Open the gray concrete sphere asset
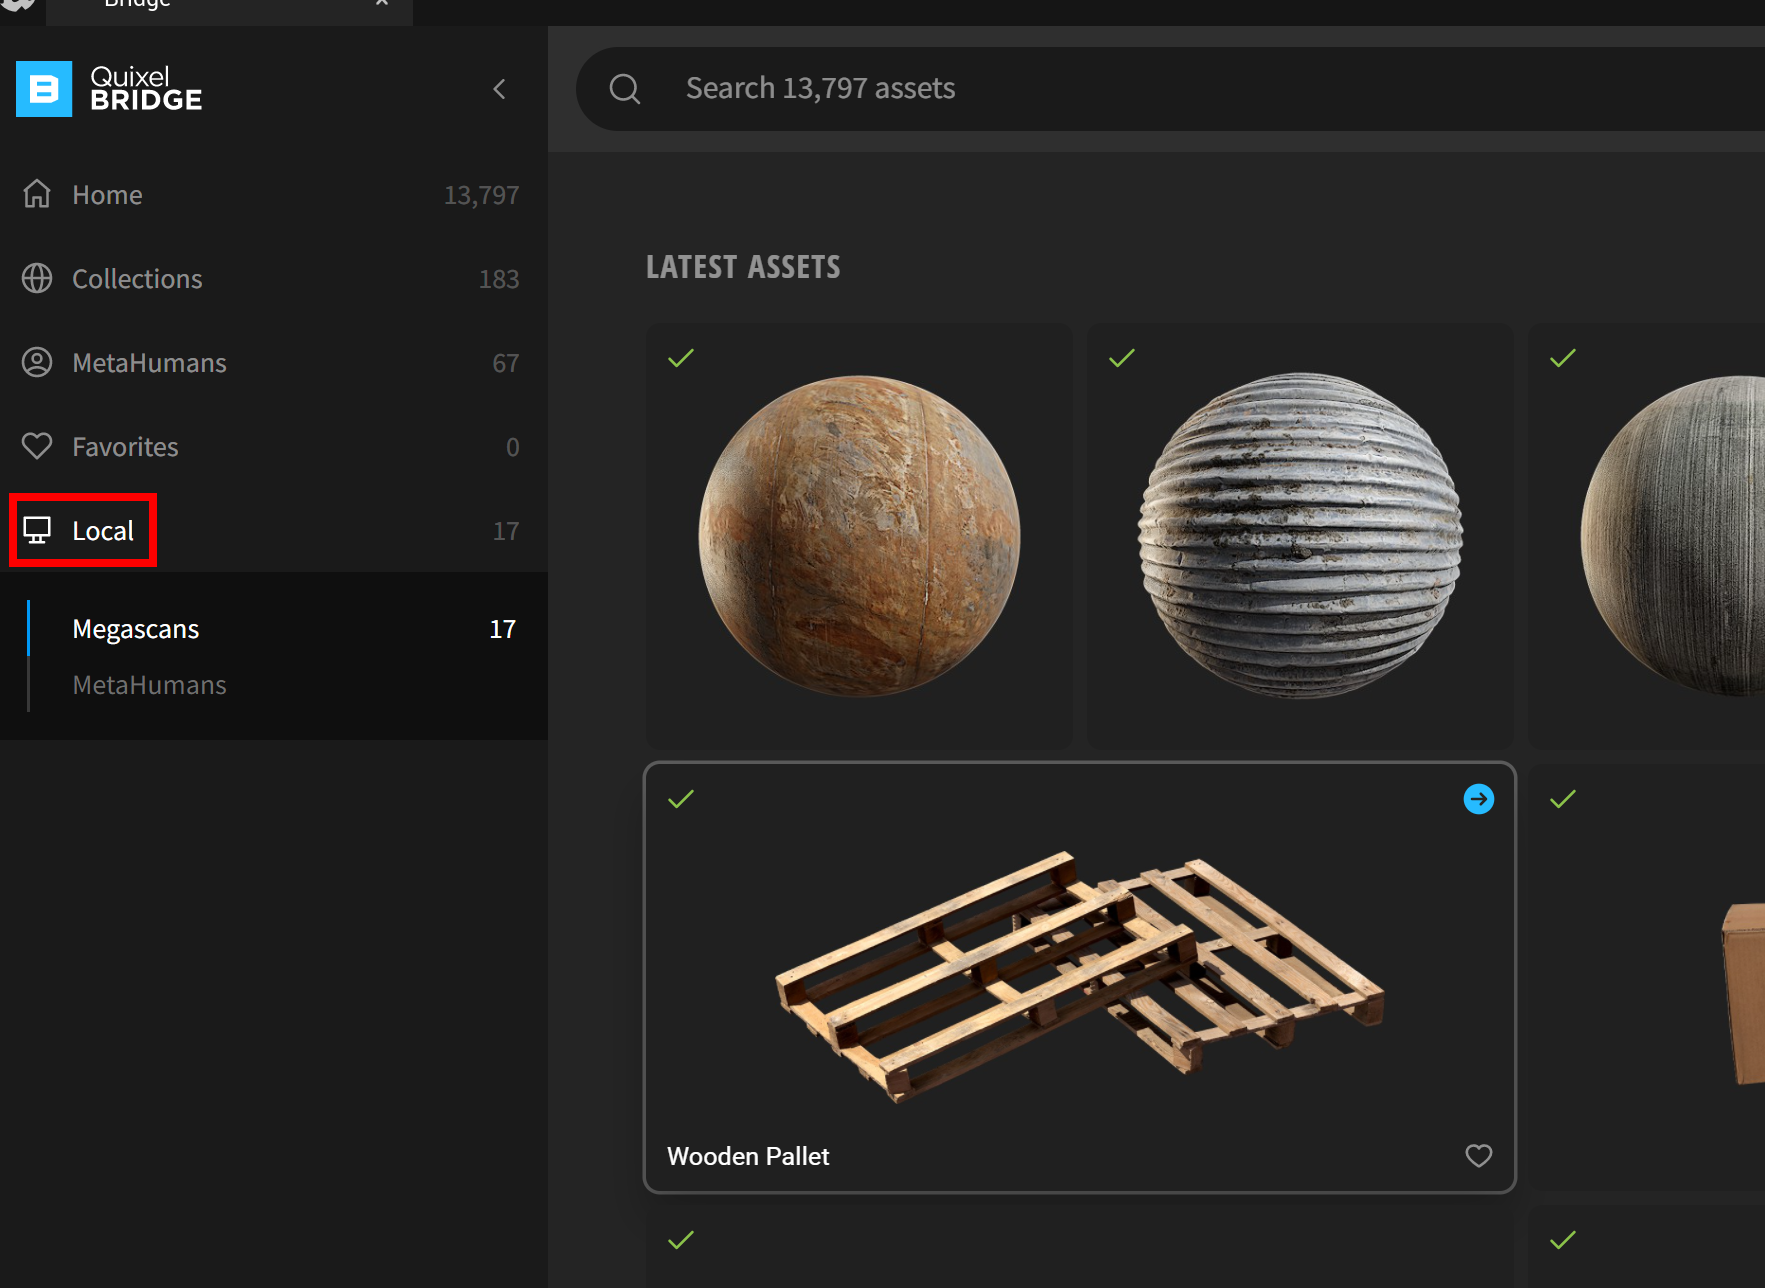This screenshot has height=1288, width=1765. (x=1647, y=536)
